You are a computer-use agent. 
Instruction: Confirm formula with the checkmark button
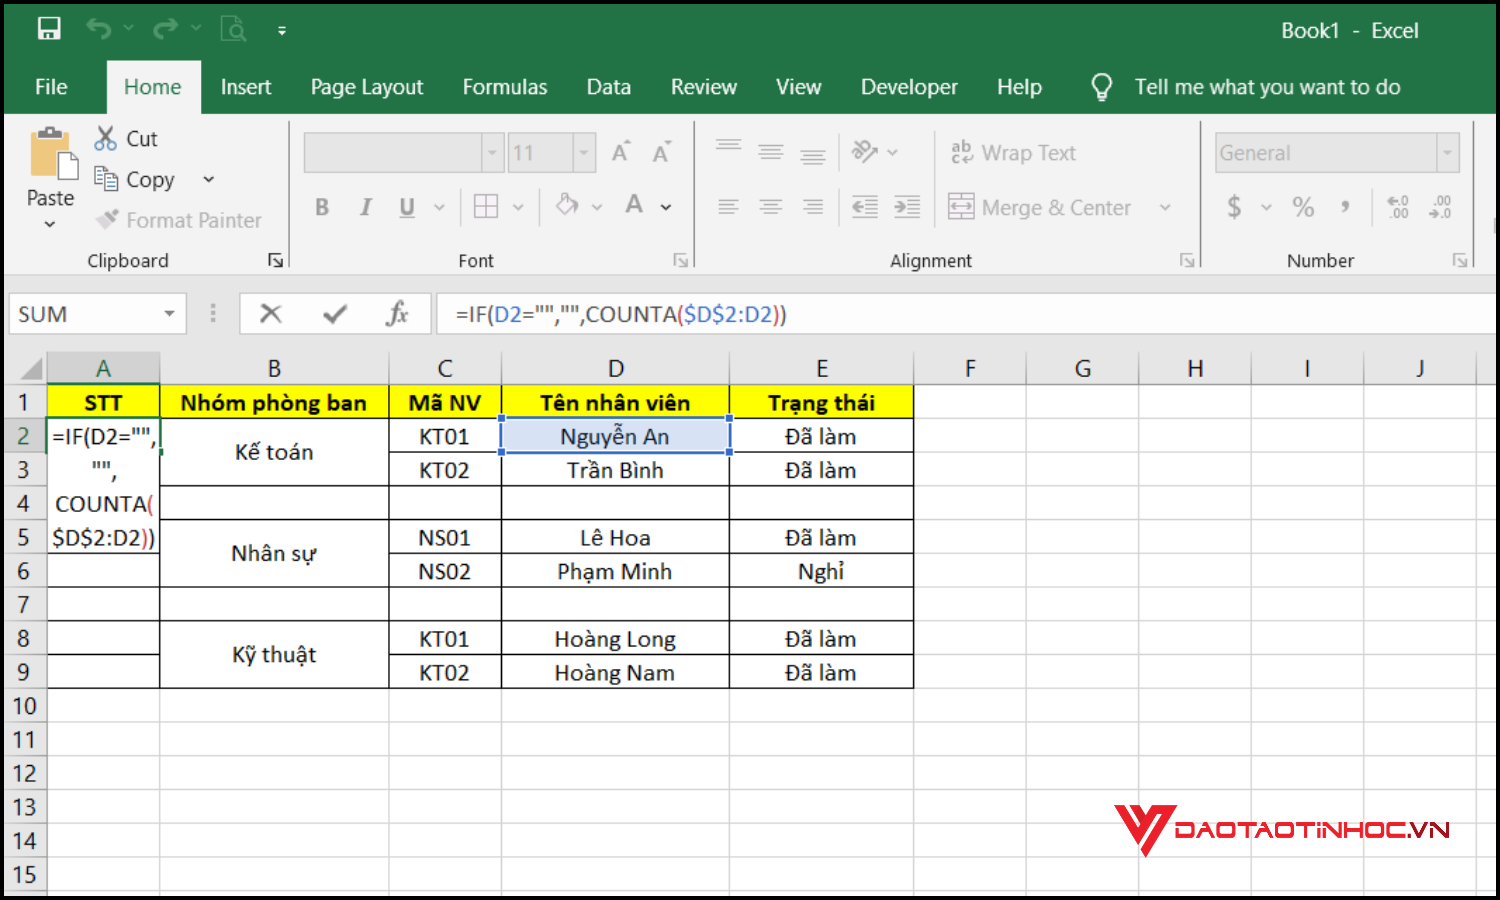pyautogui.click(x=333, y=313)
